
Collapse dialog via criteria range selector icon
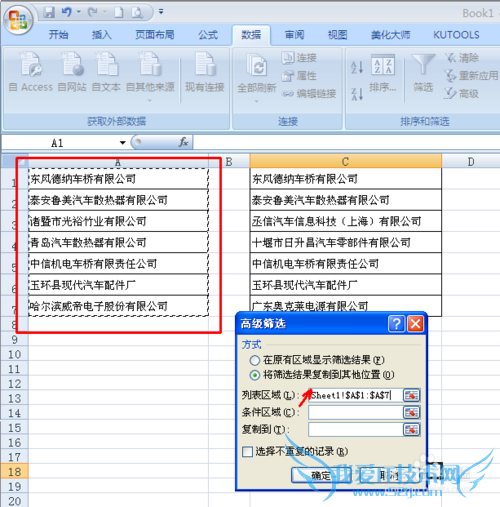tap(411, 413)
